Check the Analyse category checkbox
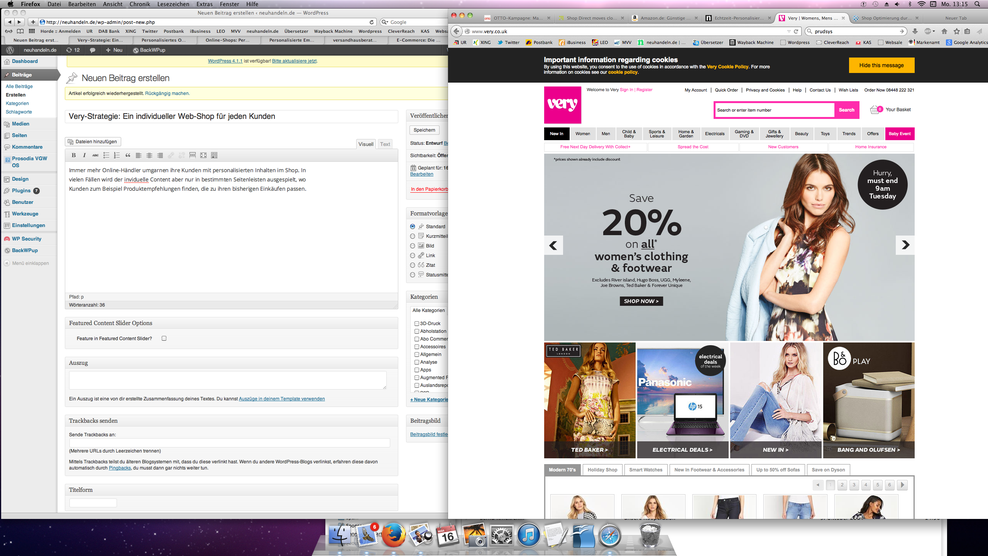 [x=416, y=362]
